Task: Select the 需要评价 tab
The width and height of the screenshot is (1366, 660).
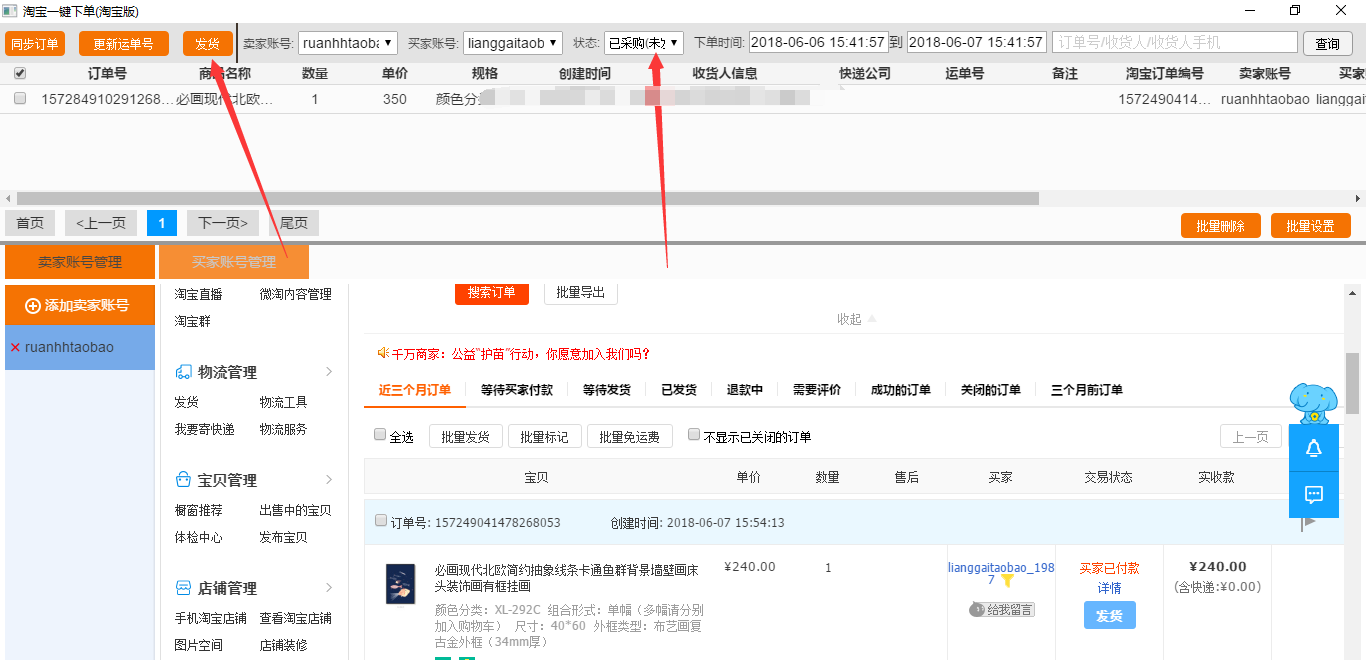Action: pos(817,390)
